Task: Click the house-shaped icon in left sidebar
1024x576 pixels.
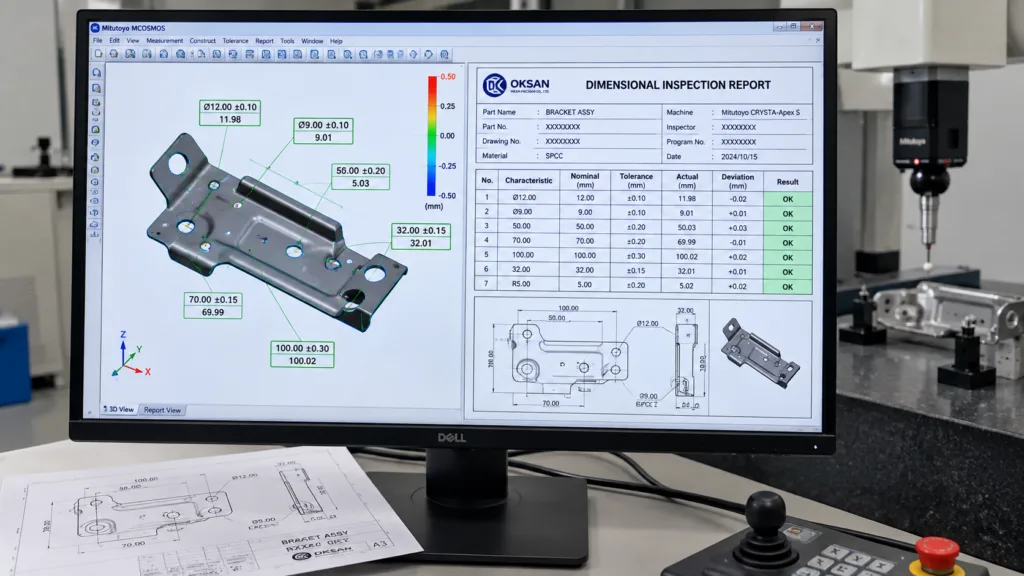Action: pyautogui.click(x=95, y=157)
